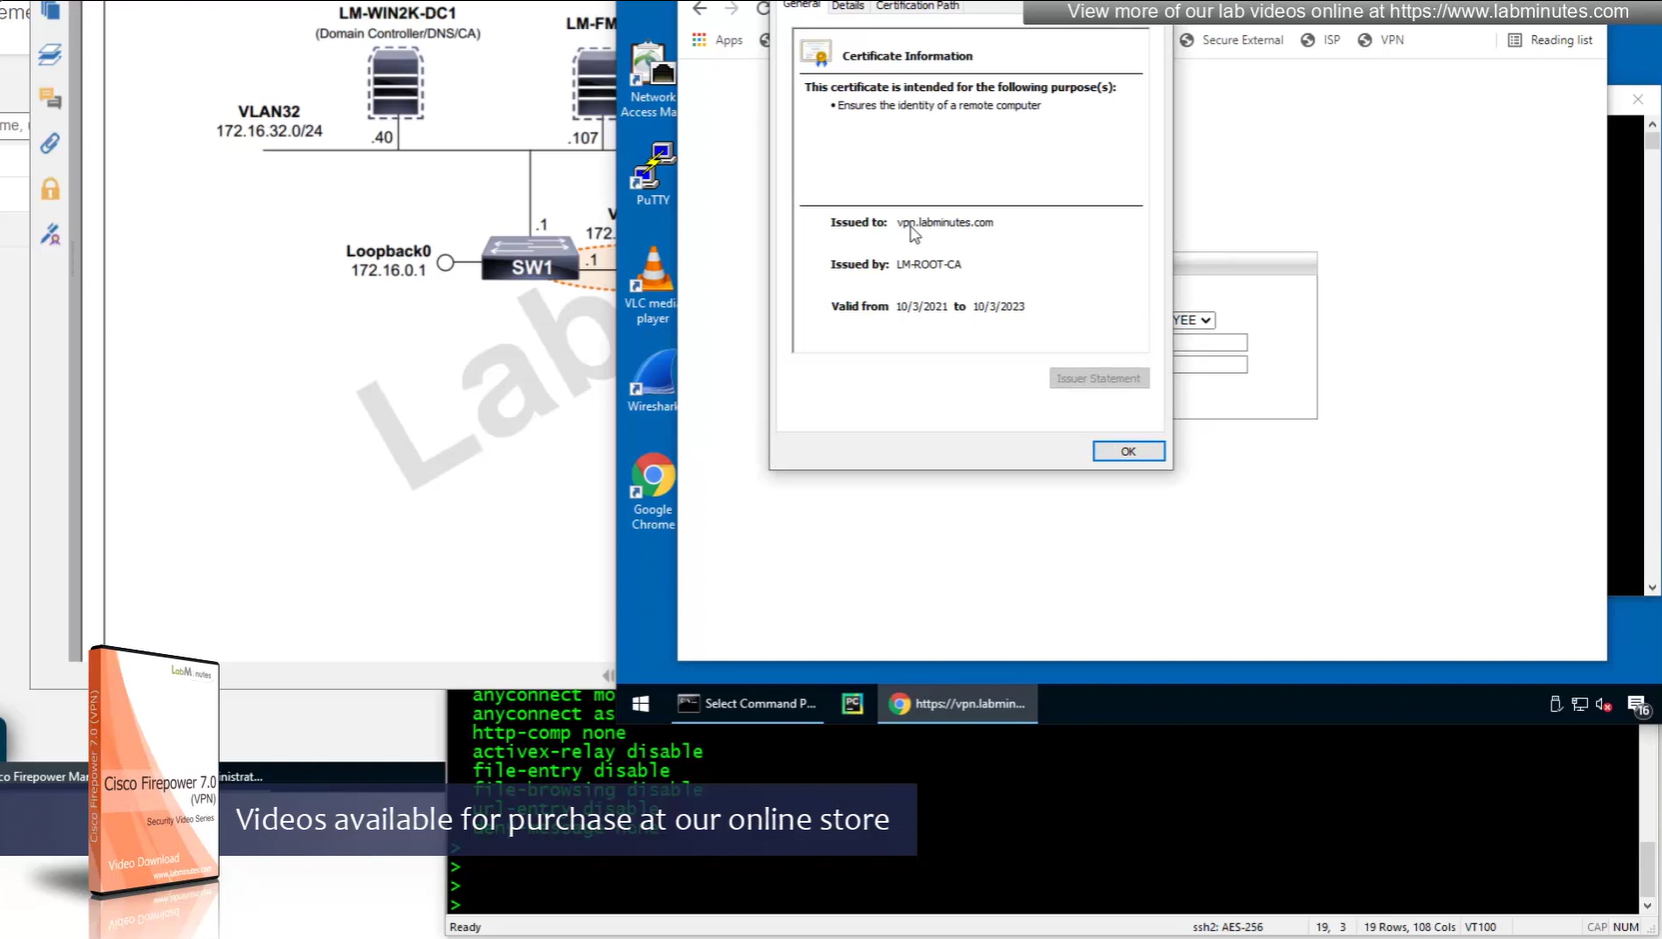Launch VLC media player from desktop
The image size is (1662, 939).
pos(652,283)
